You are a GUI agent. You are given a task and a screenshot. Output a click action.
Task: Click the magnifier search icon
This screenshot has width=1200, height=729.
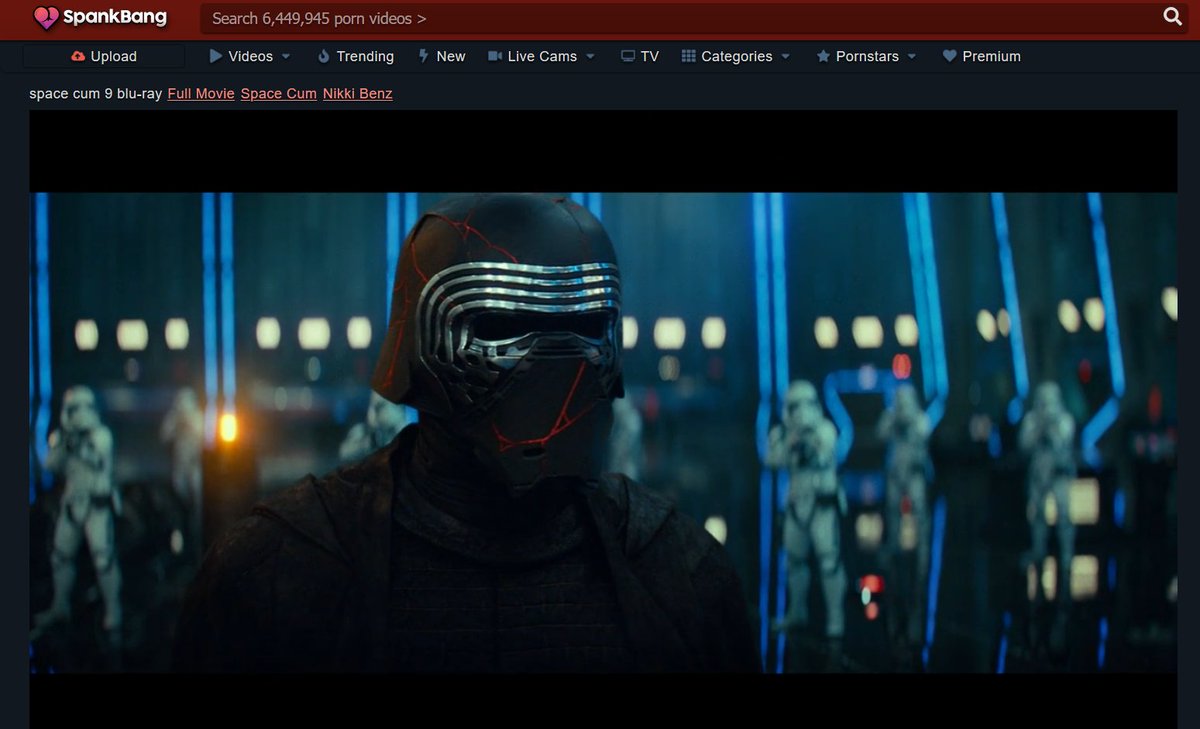(1173, 16)
